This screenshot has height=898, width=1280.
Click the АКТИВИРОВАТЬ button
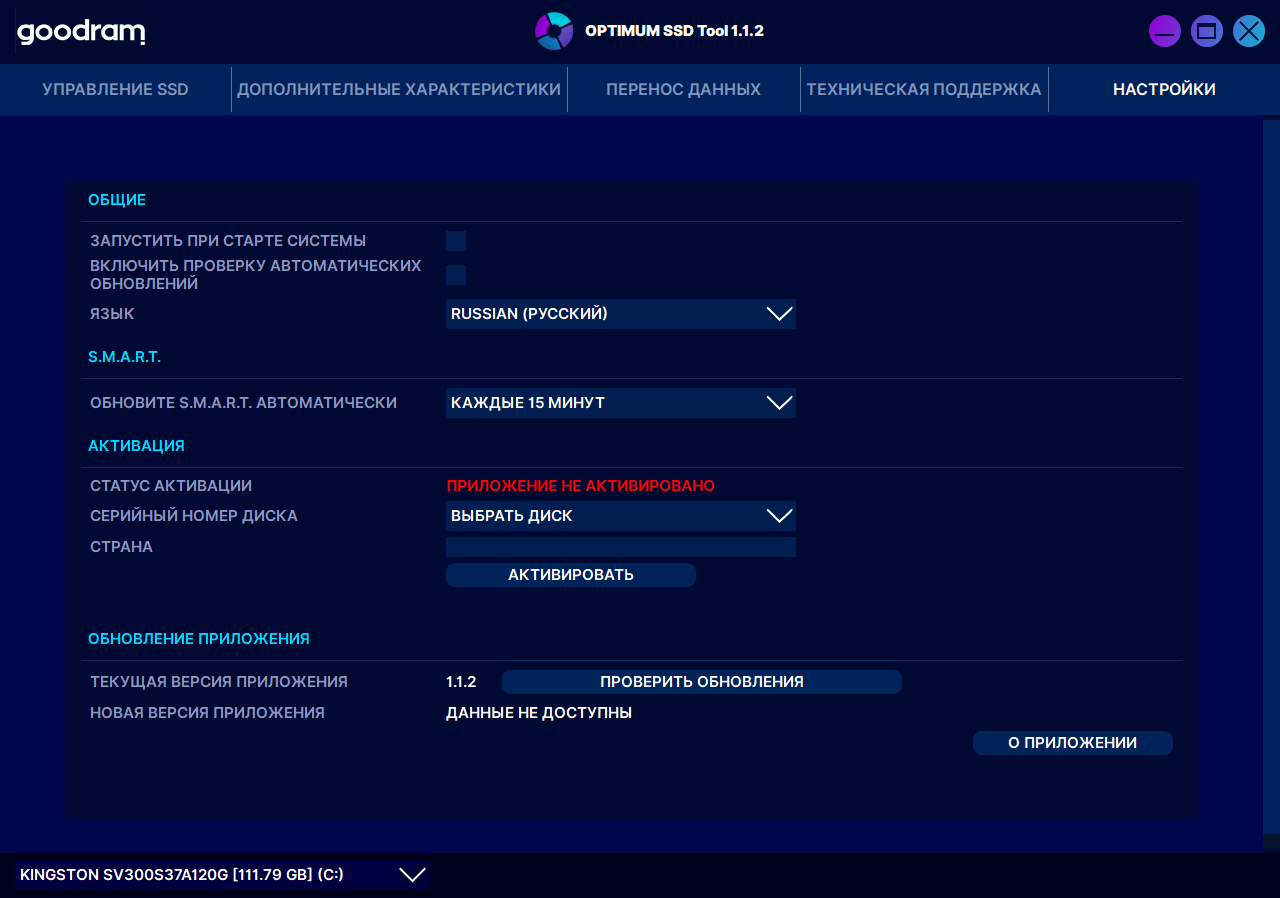571,575
